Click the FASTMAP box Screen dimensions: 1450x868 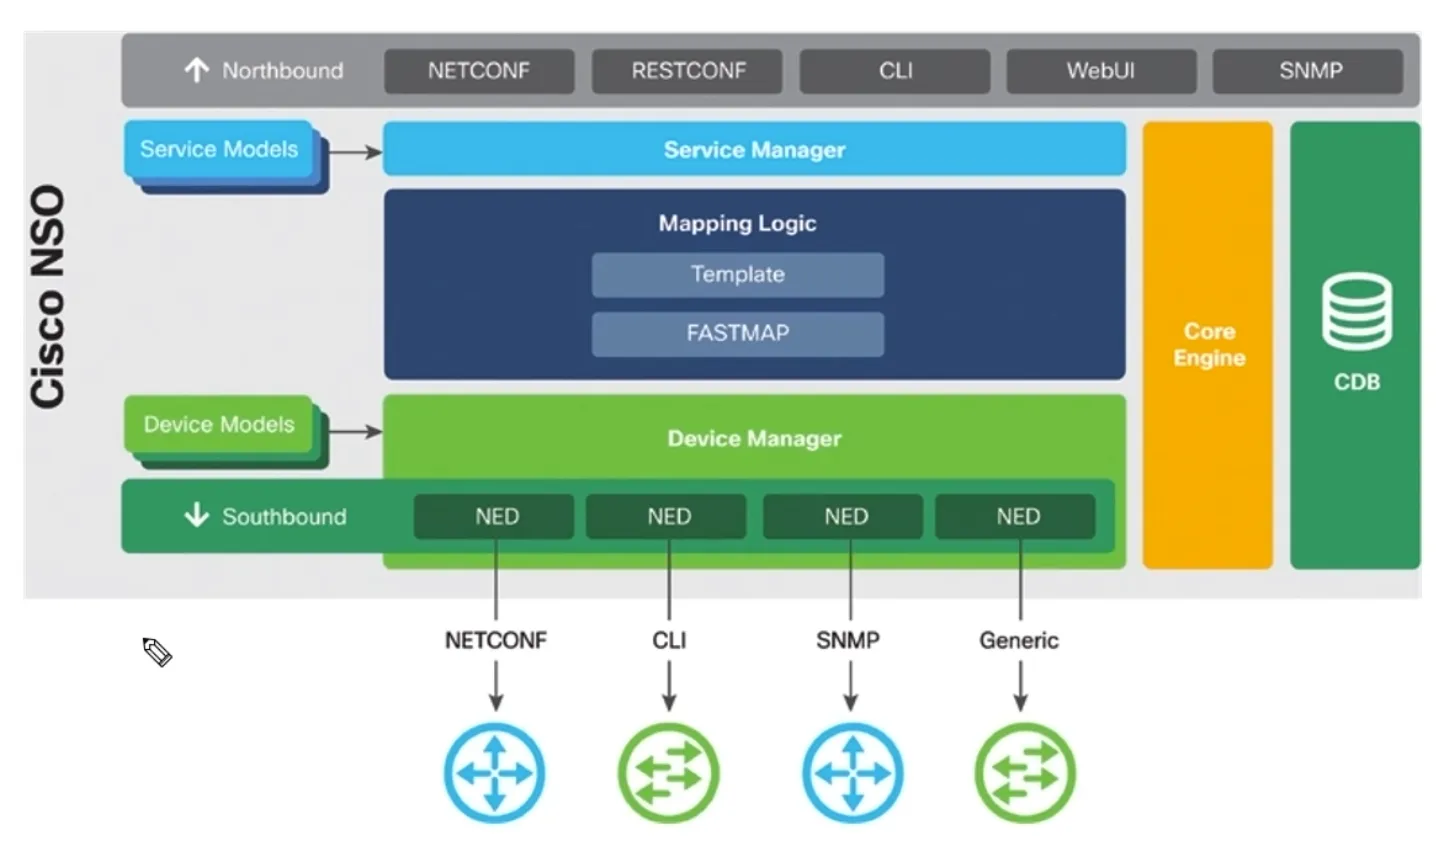pos(738,334)
